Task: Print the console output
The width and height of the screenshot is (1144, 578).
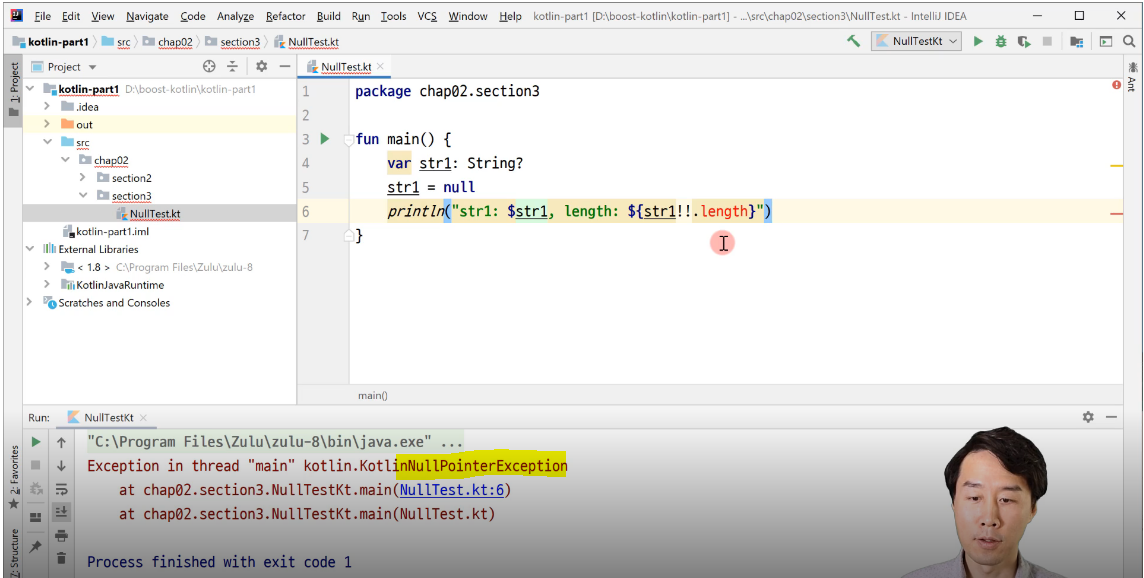Action: pyautogui.click(x=61, y=536)
